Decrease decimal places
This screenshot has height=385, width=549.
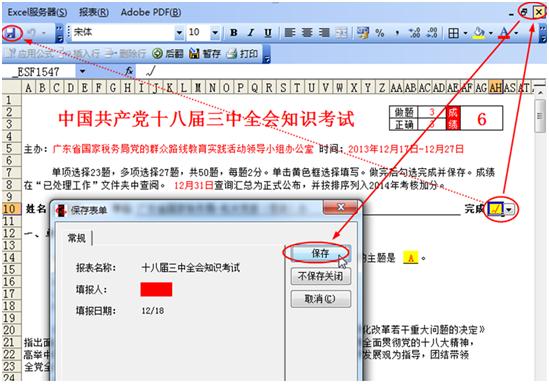pos(432,33)
